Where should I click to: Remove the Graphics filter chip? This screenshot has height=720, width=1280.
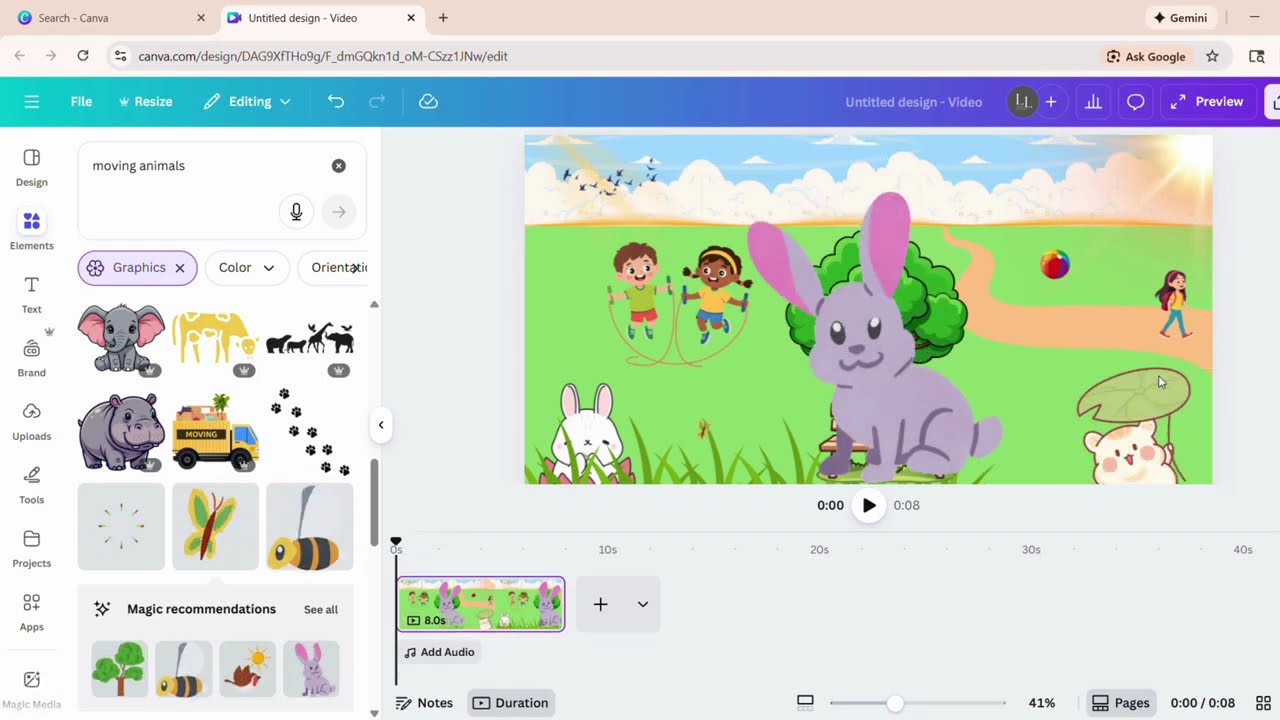pos(180,268)
